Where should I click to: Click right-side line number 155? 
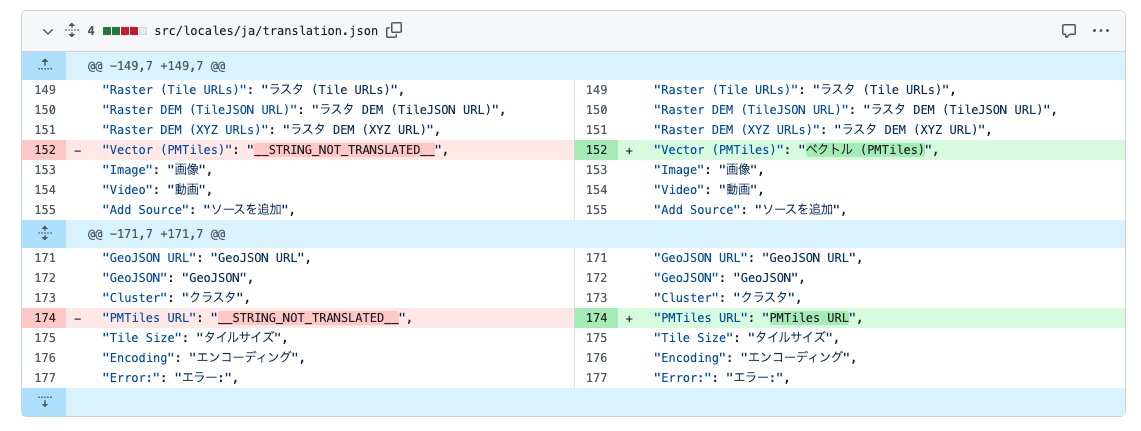[x=596, y=210]
